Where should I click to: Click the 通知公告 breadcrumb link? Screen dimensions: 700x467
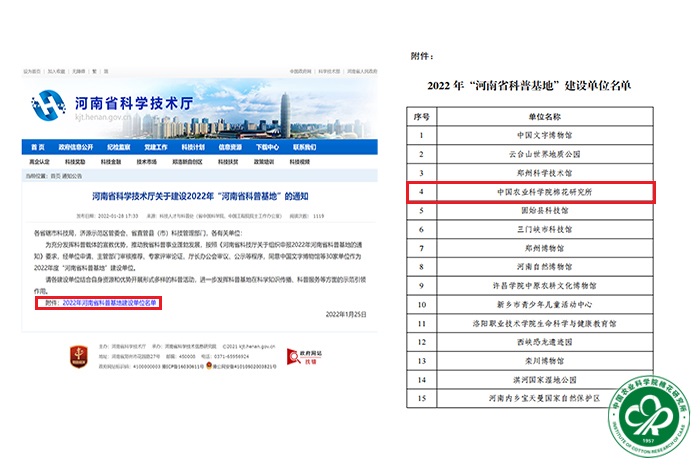click(x=74, y=174)
